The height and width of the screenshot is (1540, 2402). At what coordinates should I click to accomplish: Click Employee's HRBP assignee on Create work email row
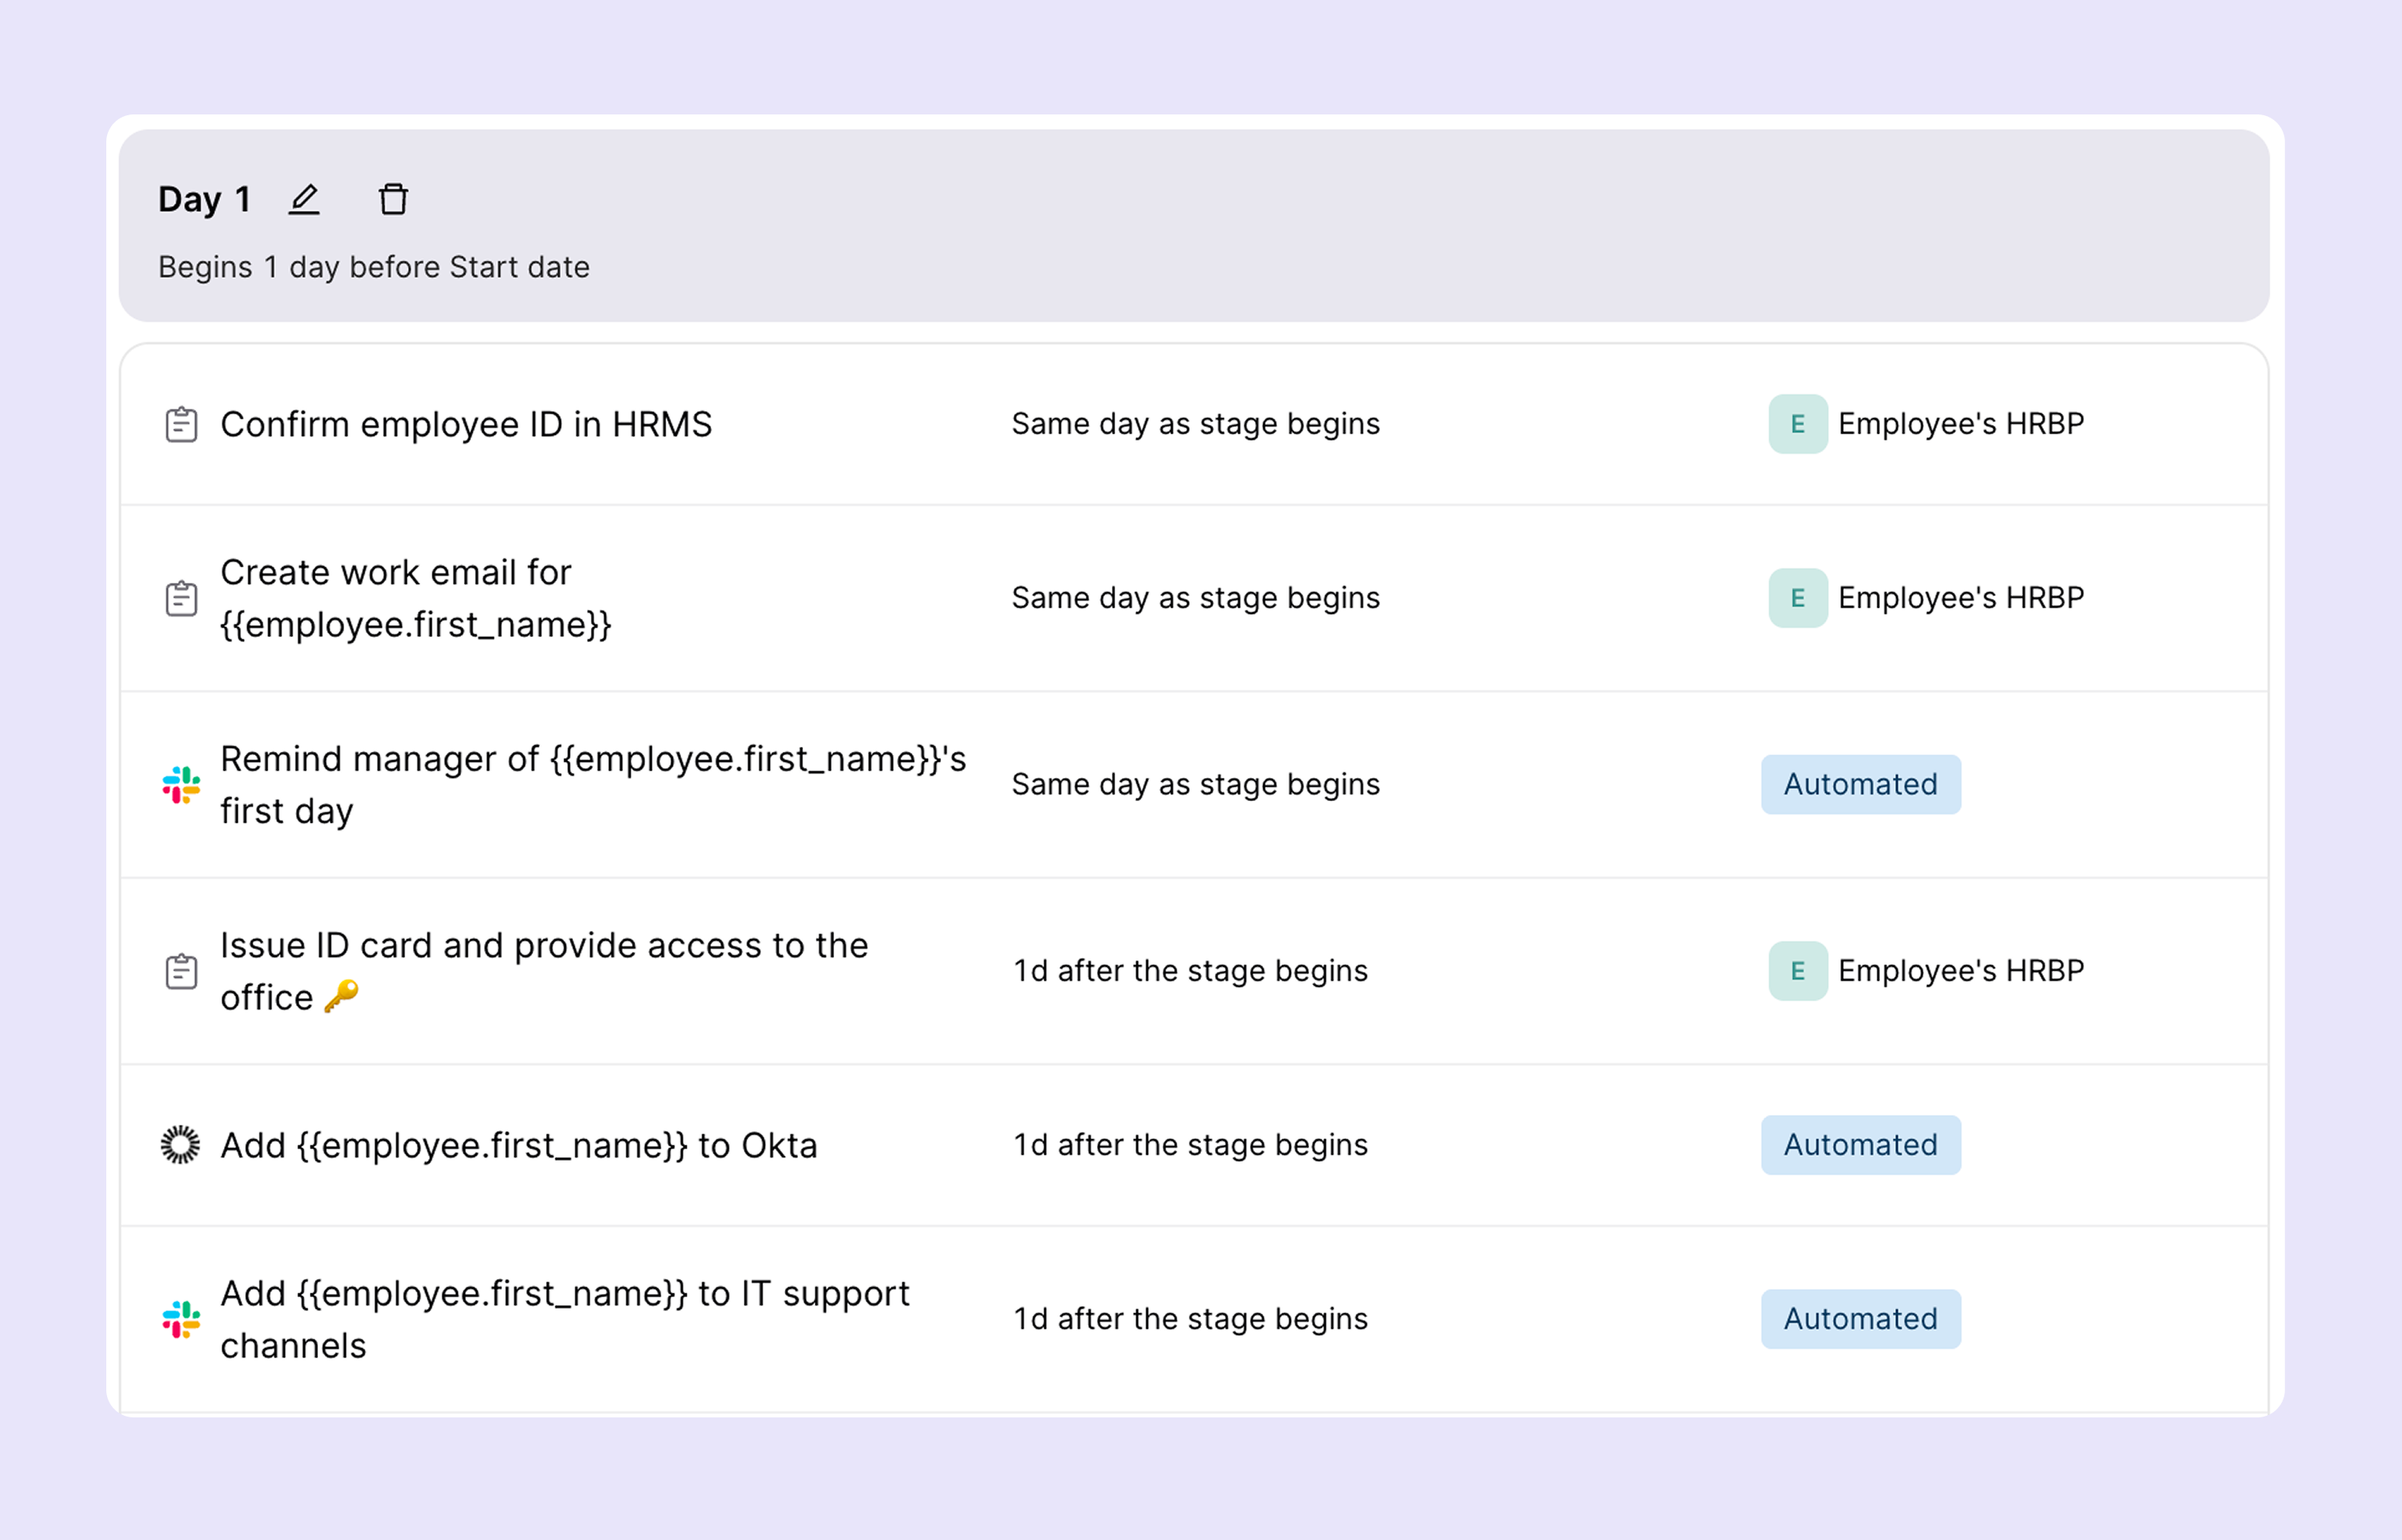point(1960,598)
